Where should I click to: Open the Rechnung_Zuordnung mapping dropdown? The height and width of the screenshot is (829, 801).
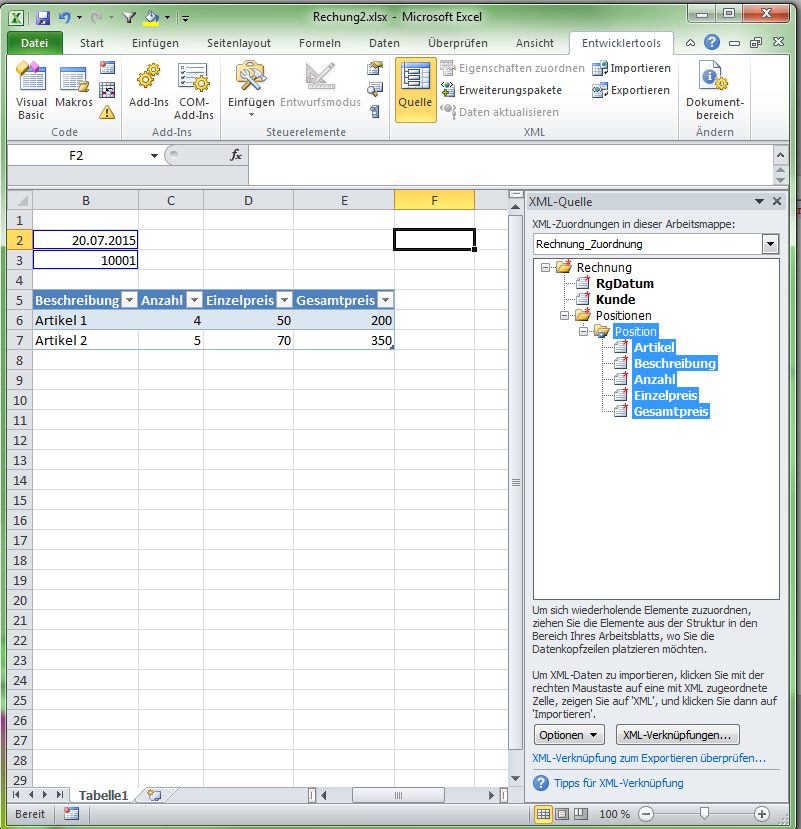768,243
